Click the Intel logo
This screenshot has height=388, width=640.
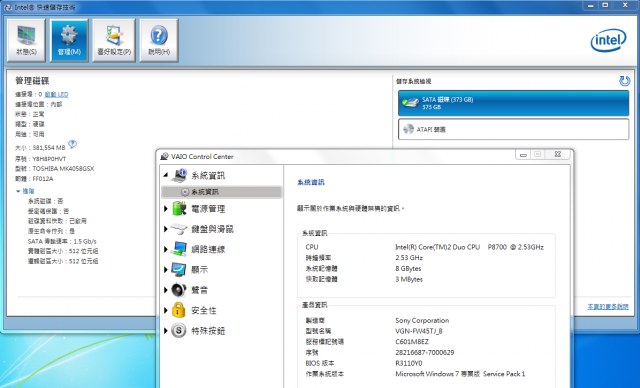tap(608, 40)
